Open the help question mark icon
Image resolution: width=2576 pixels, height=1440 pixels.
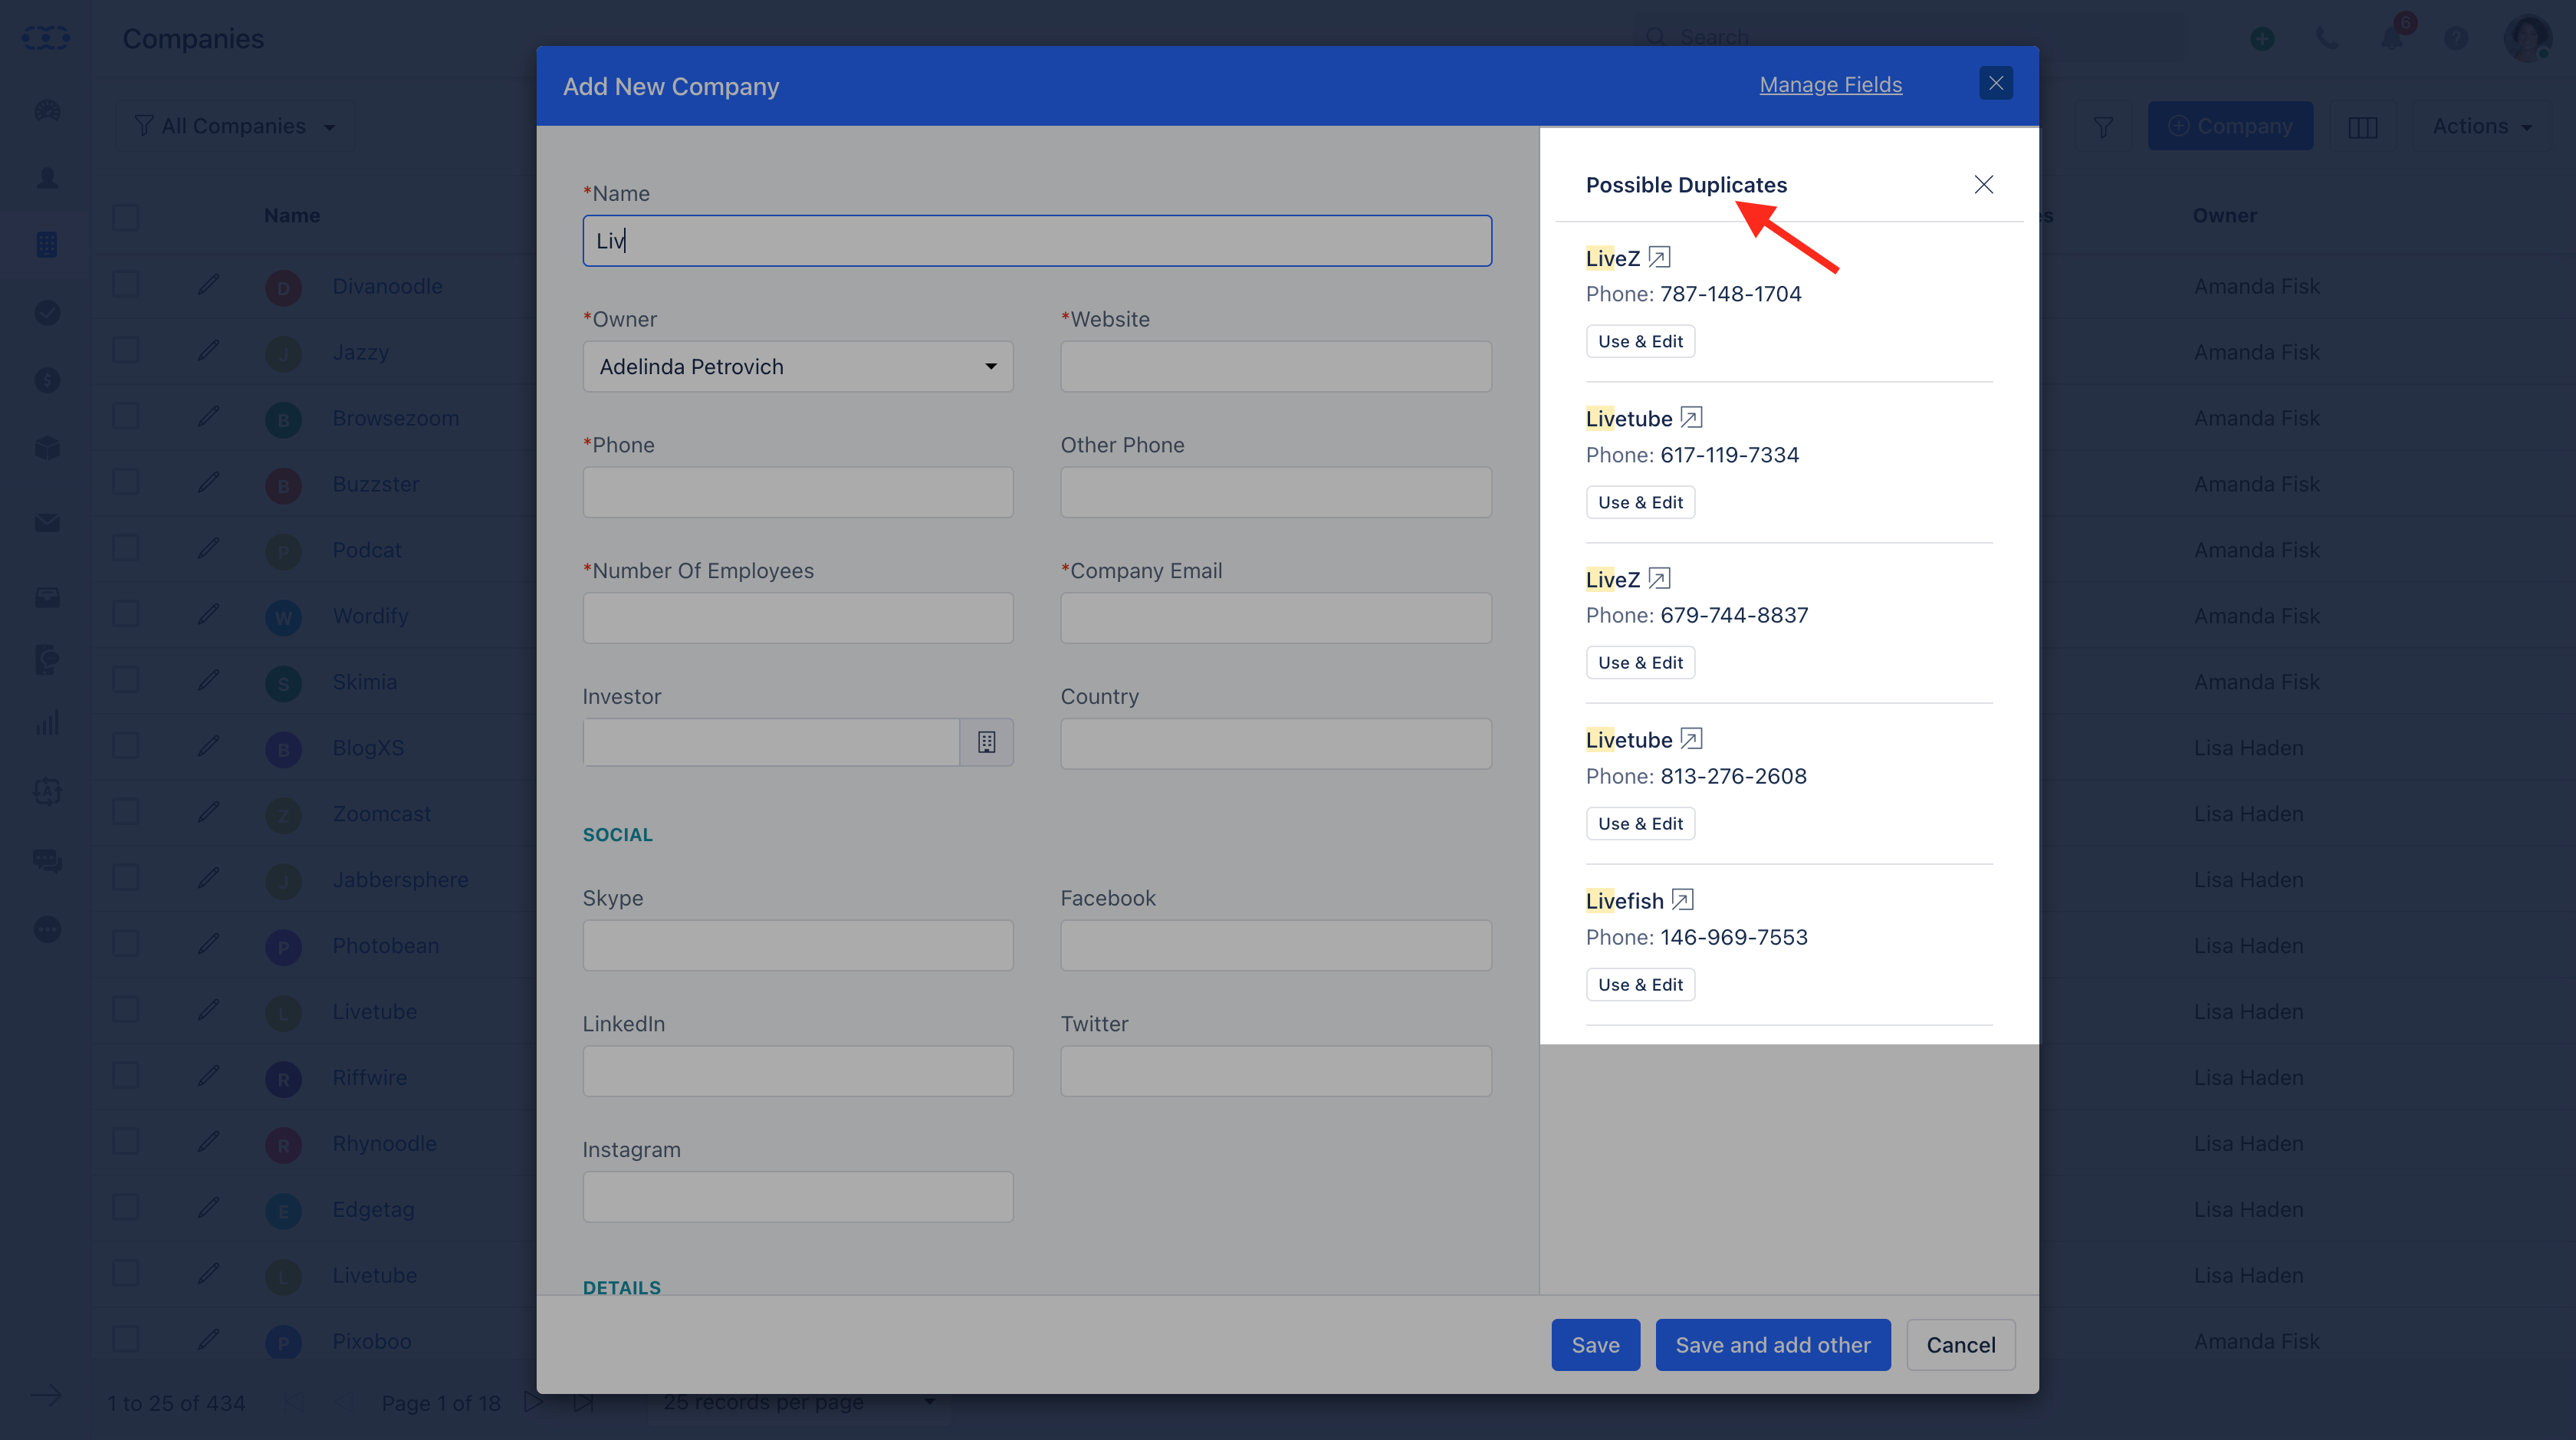coord(2456,38)
